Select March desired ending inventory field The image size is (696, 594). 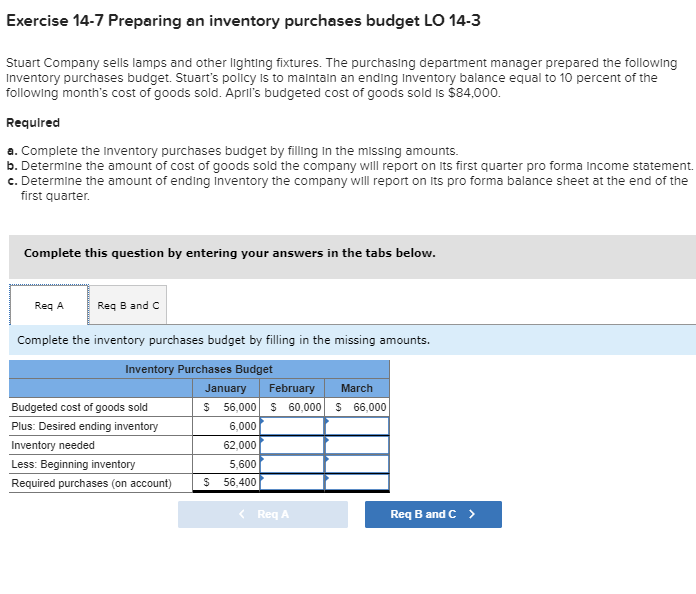click(x=357, y=426)
